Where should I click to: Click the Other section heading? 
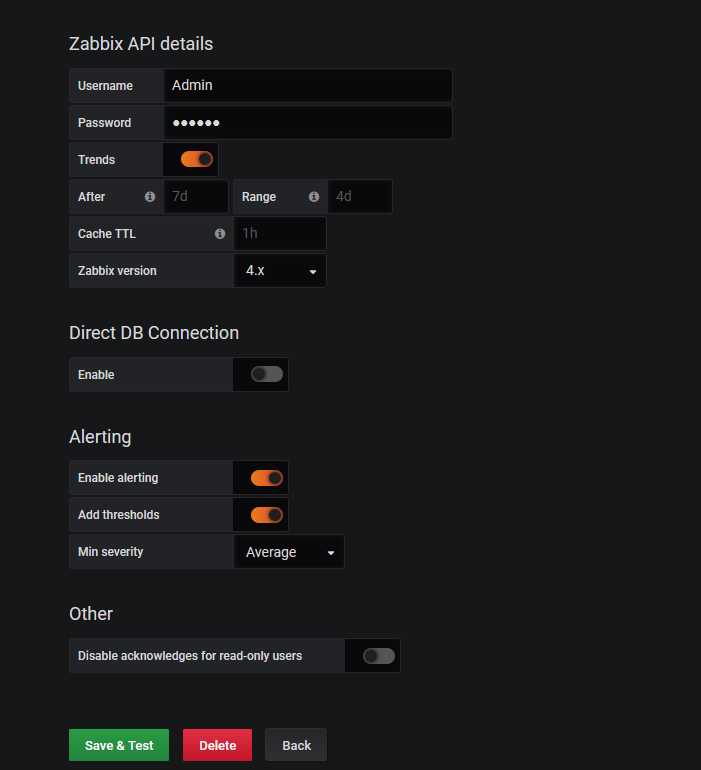point(91,614)
